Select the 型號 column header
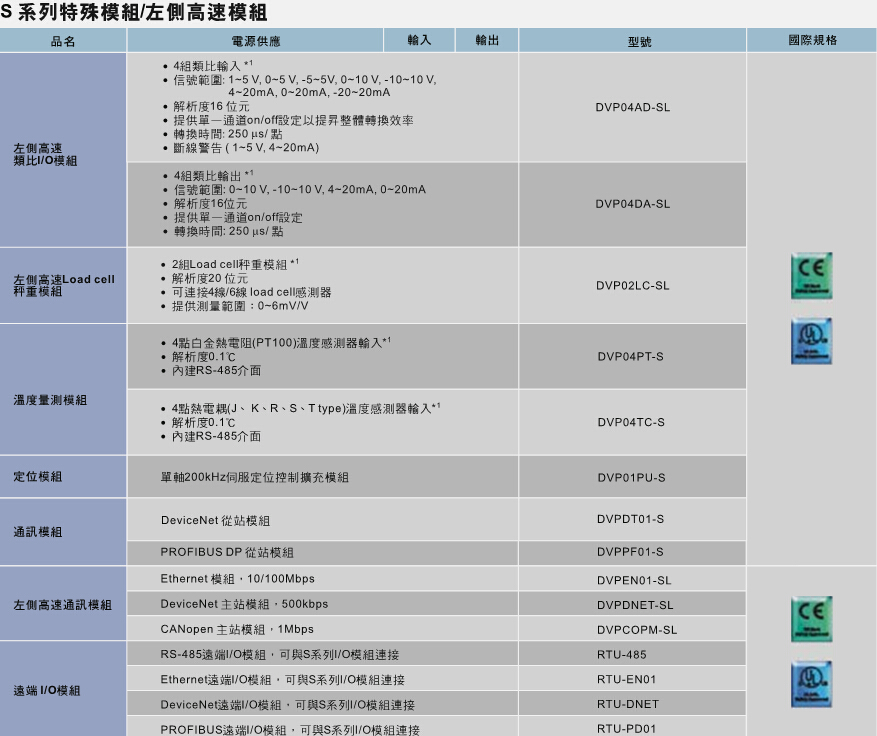Screen dimensions: 877x736 (x=632, y=42)
